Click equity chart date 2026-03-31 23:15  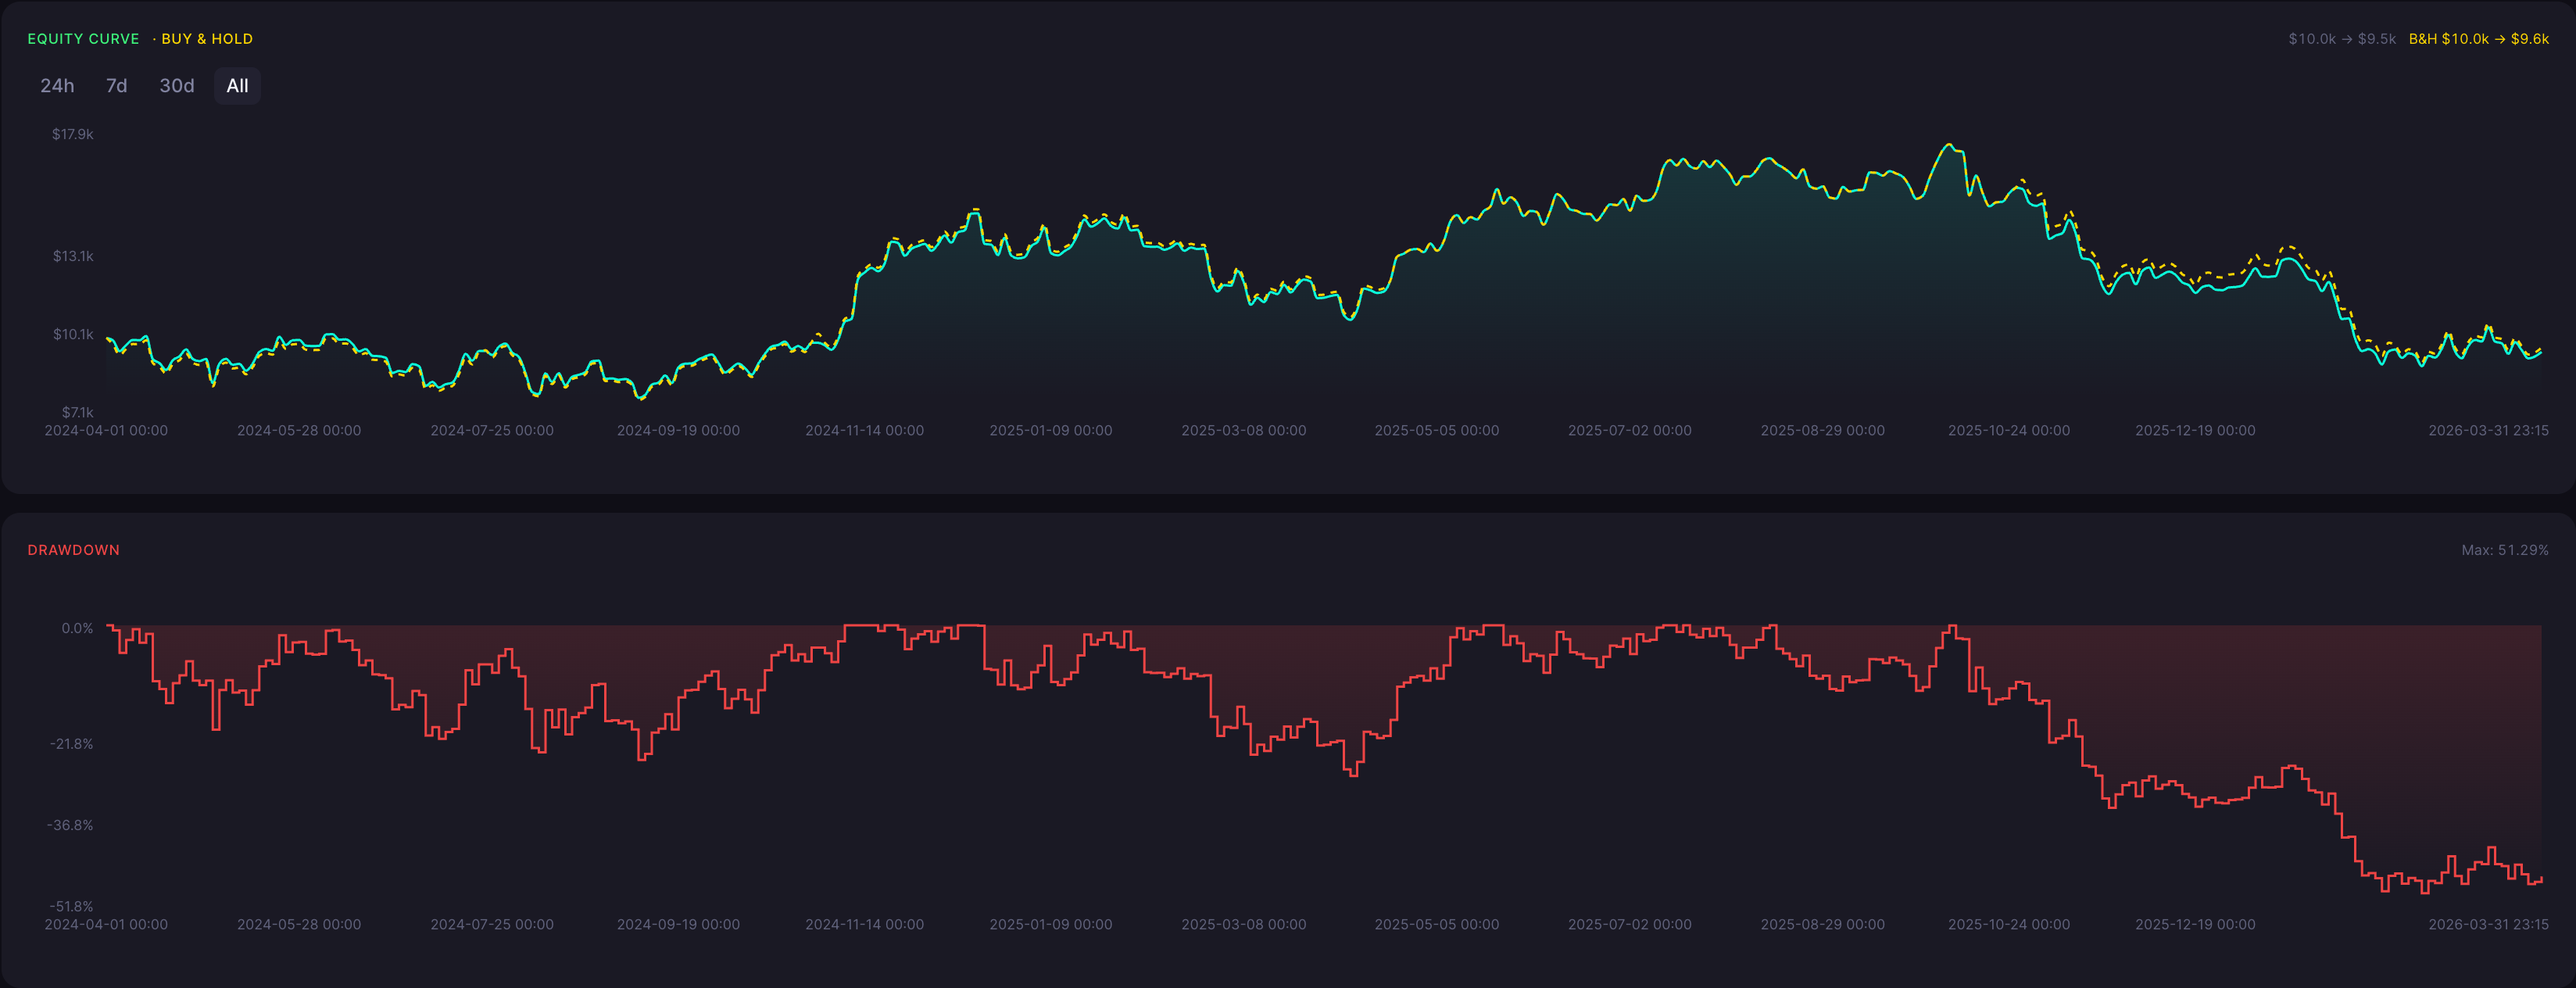tap(2488, 430)
